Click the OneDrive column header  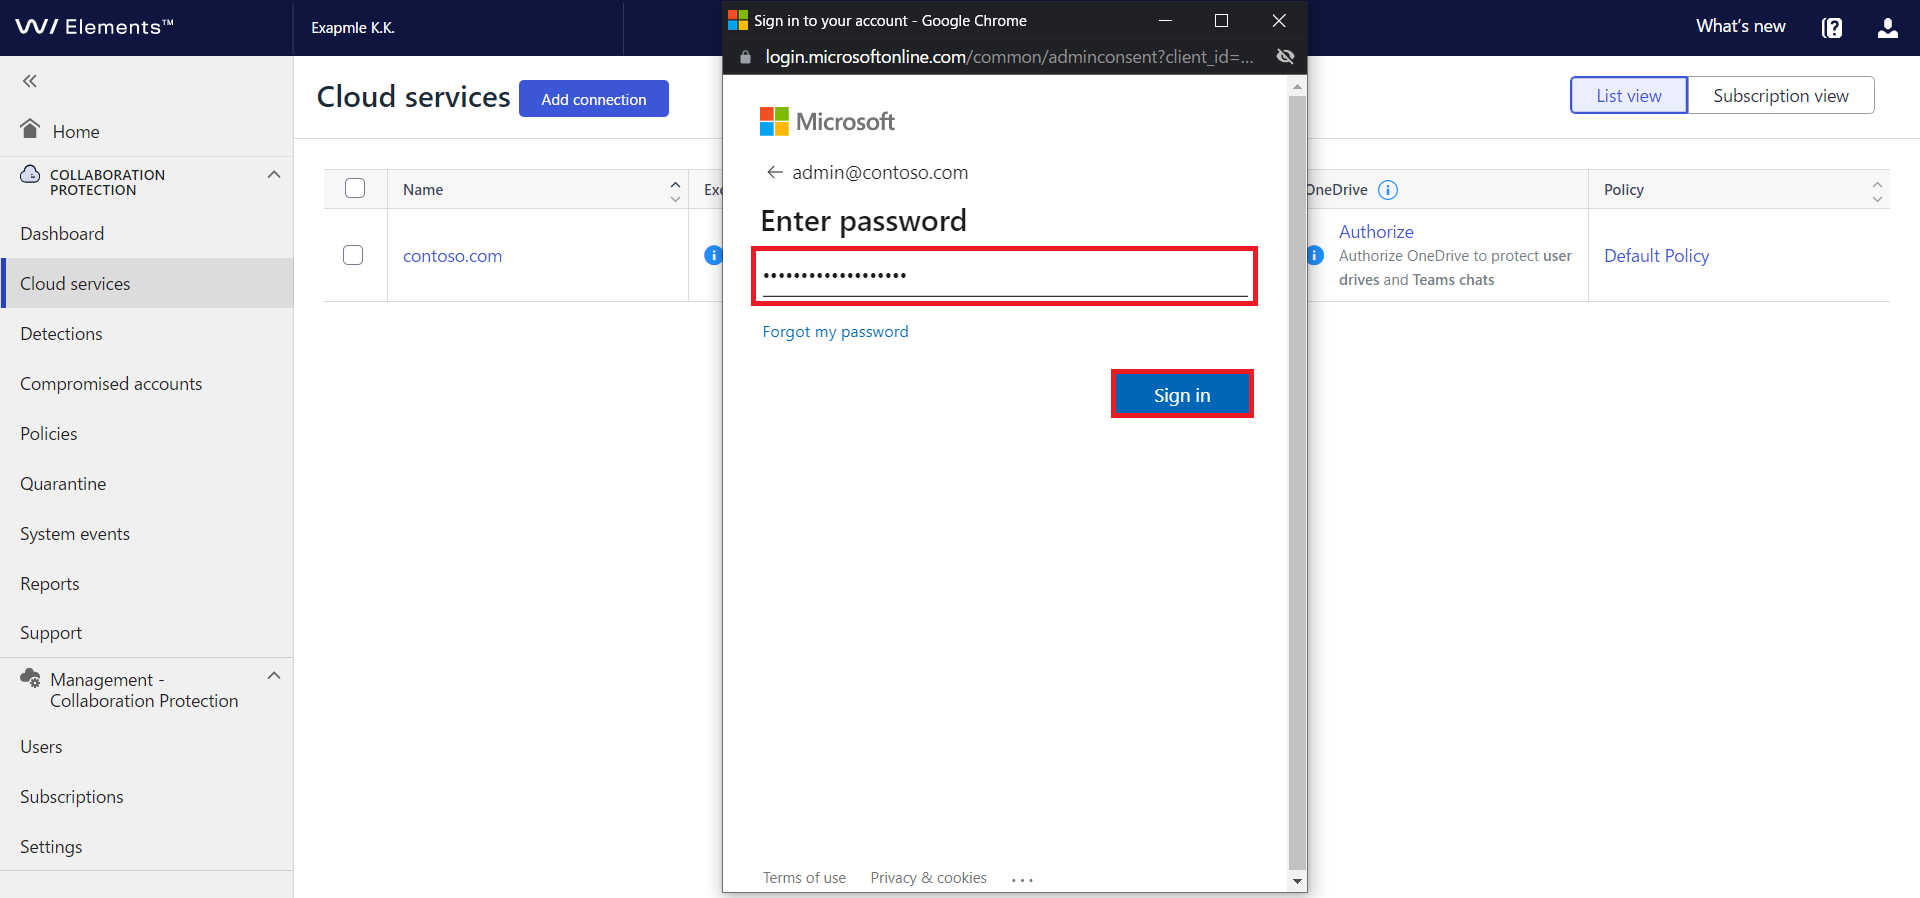[1338, 190]
